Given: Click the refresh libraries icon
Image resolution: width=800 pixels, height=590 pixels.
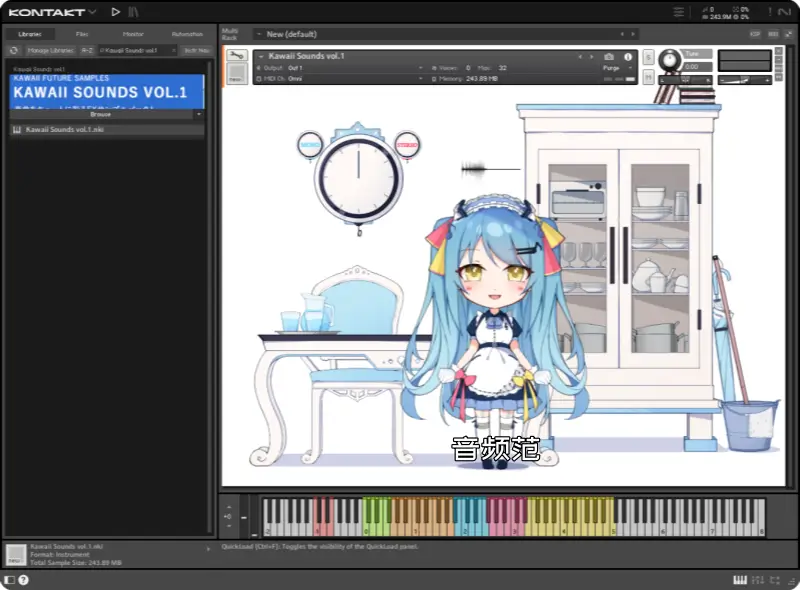Looking at the screenshot, I should tap(13, 49).
